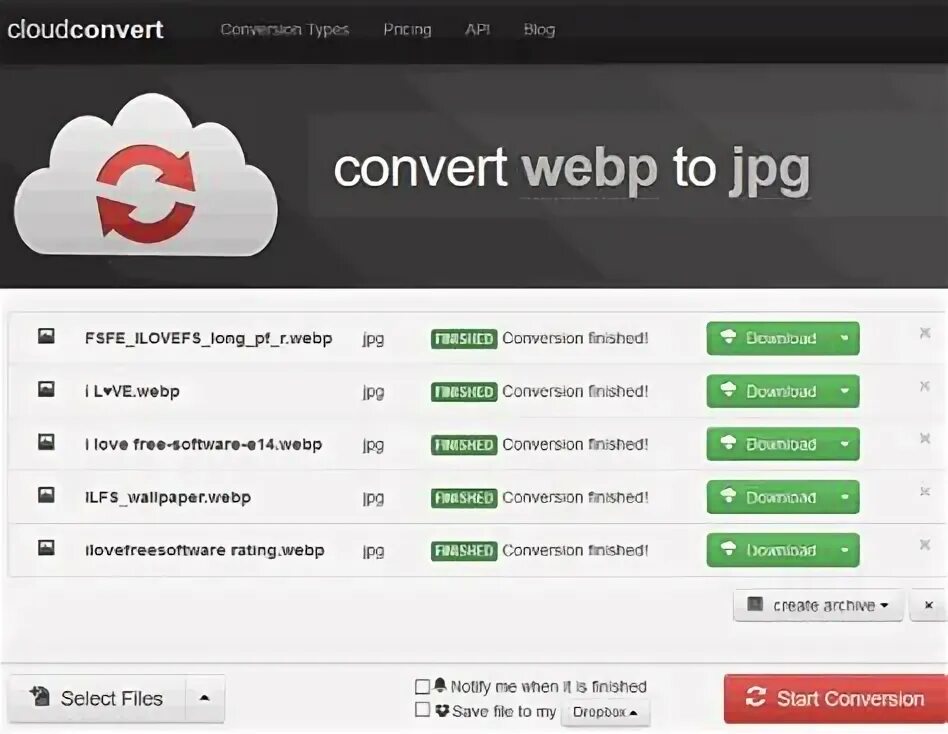Open the Blog link
The height and width of the screenshot is (734, 948).
pyautogui.click(x=539, y=30)
